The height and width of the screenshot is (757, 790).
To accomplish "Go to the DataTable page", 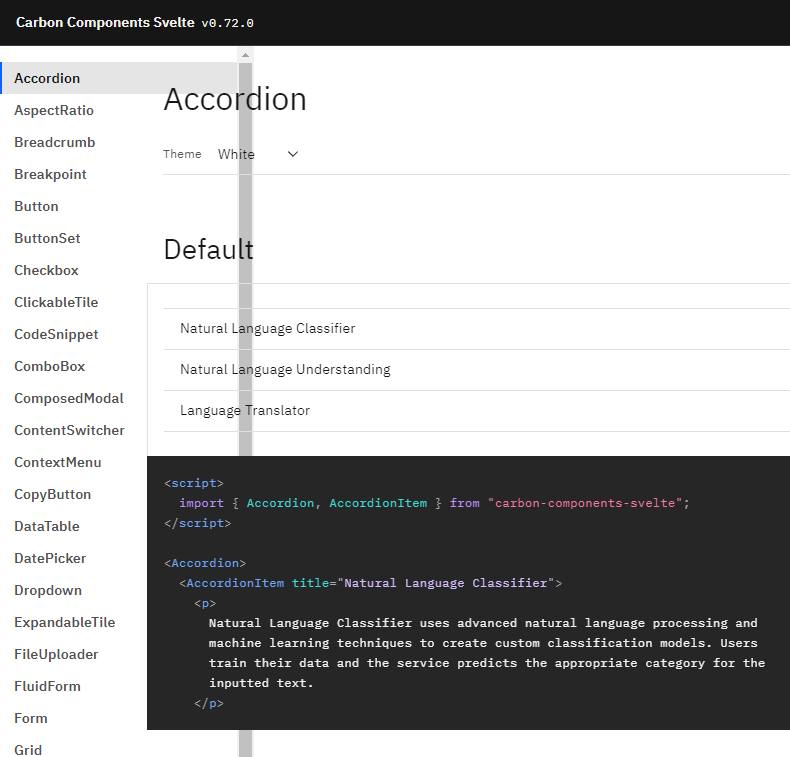I will 47,526.
